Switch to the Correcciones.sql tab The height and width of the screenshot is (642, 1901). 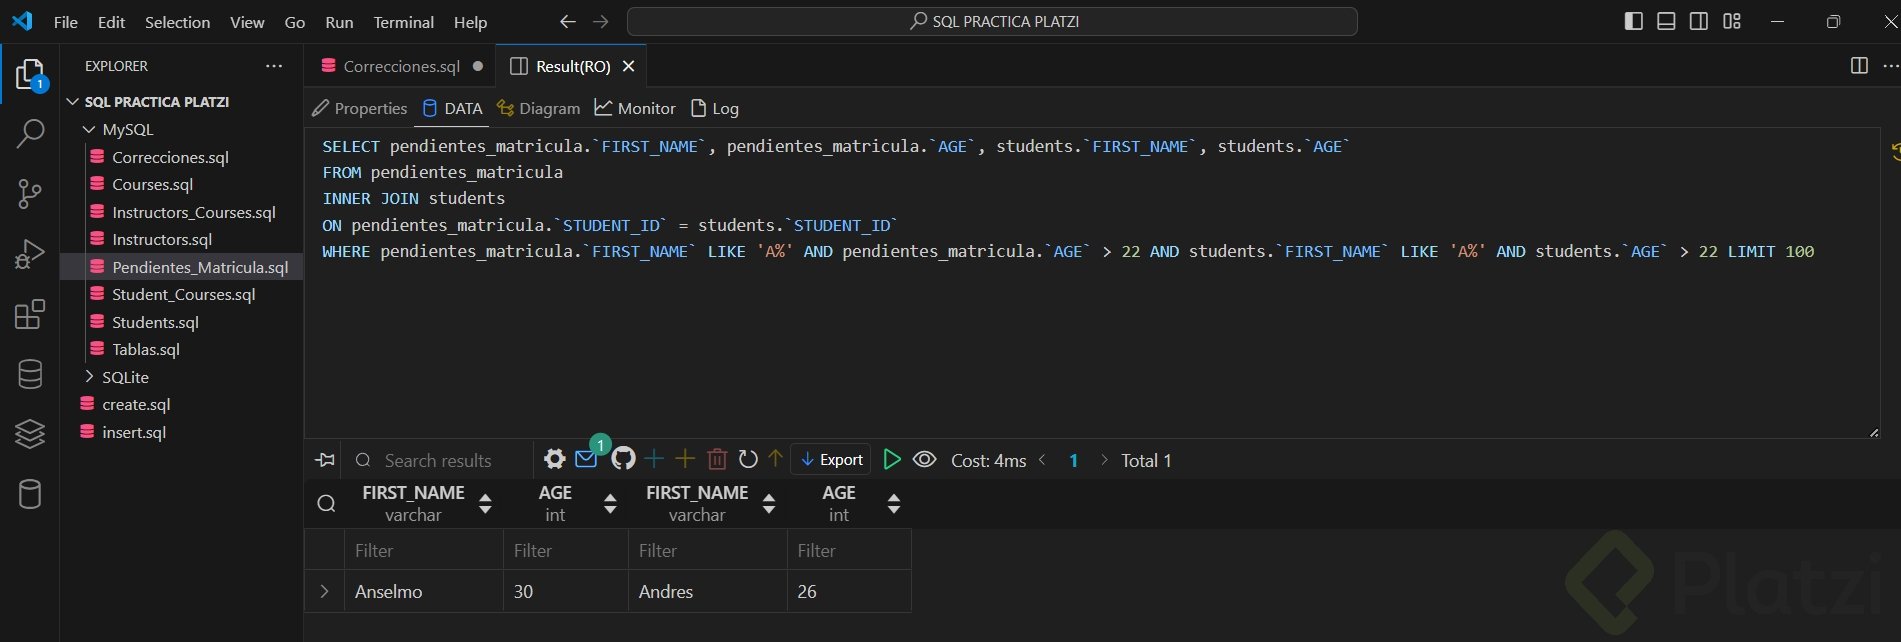coord(400,66)
